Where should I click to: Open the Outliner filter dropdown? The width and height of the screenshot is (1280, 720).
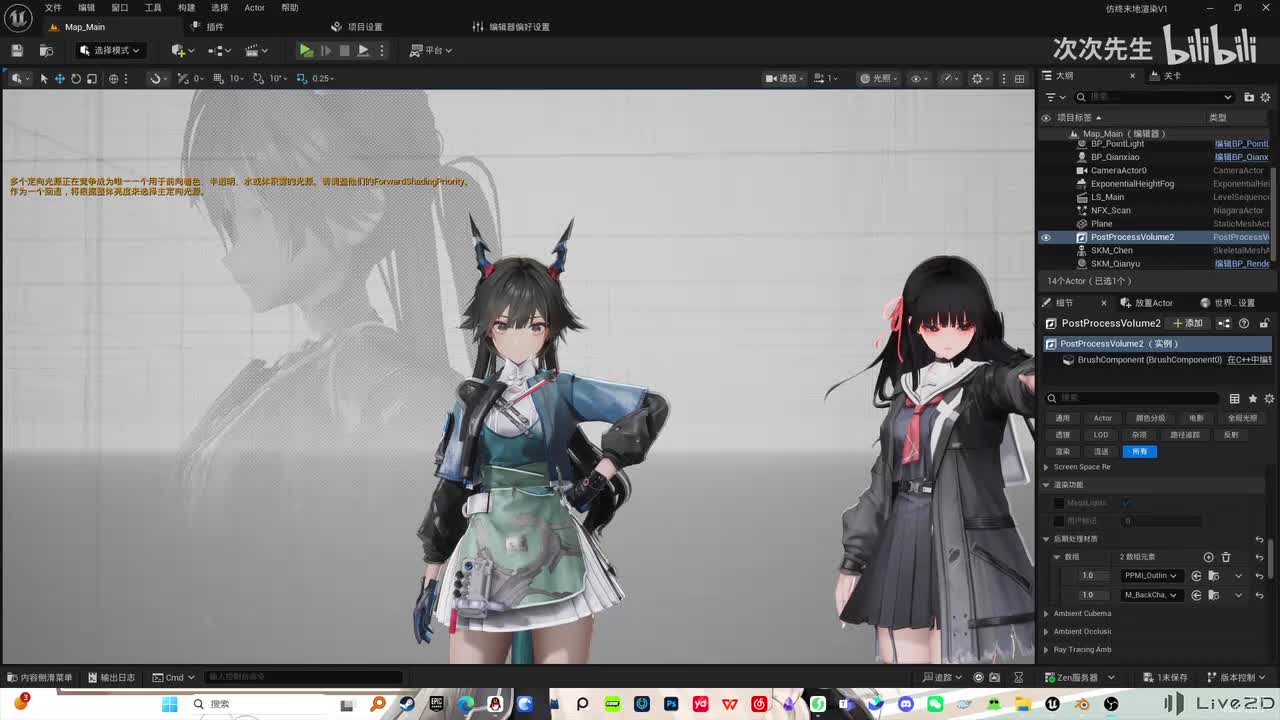[x=1055, y=97]
